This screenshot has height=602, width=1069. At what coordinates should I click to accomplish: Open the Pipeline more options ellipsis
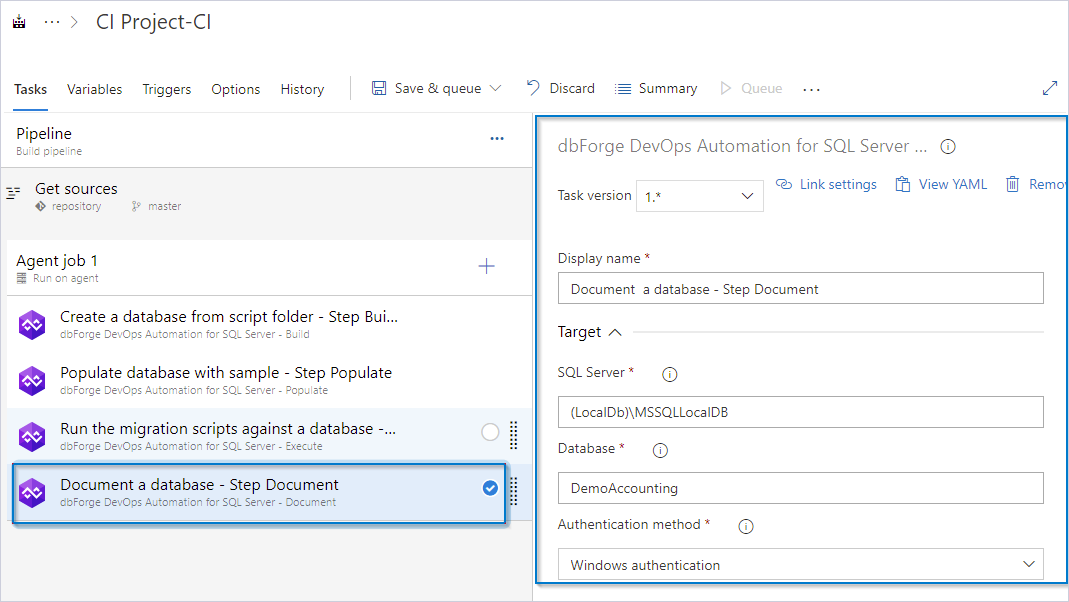pos(497,138)
